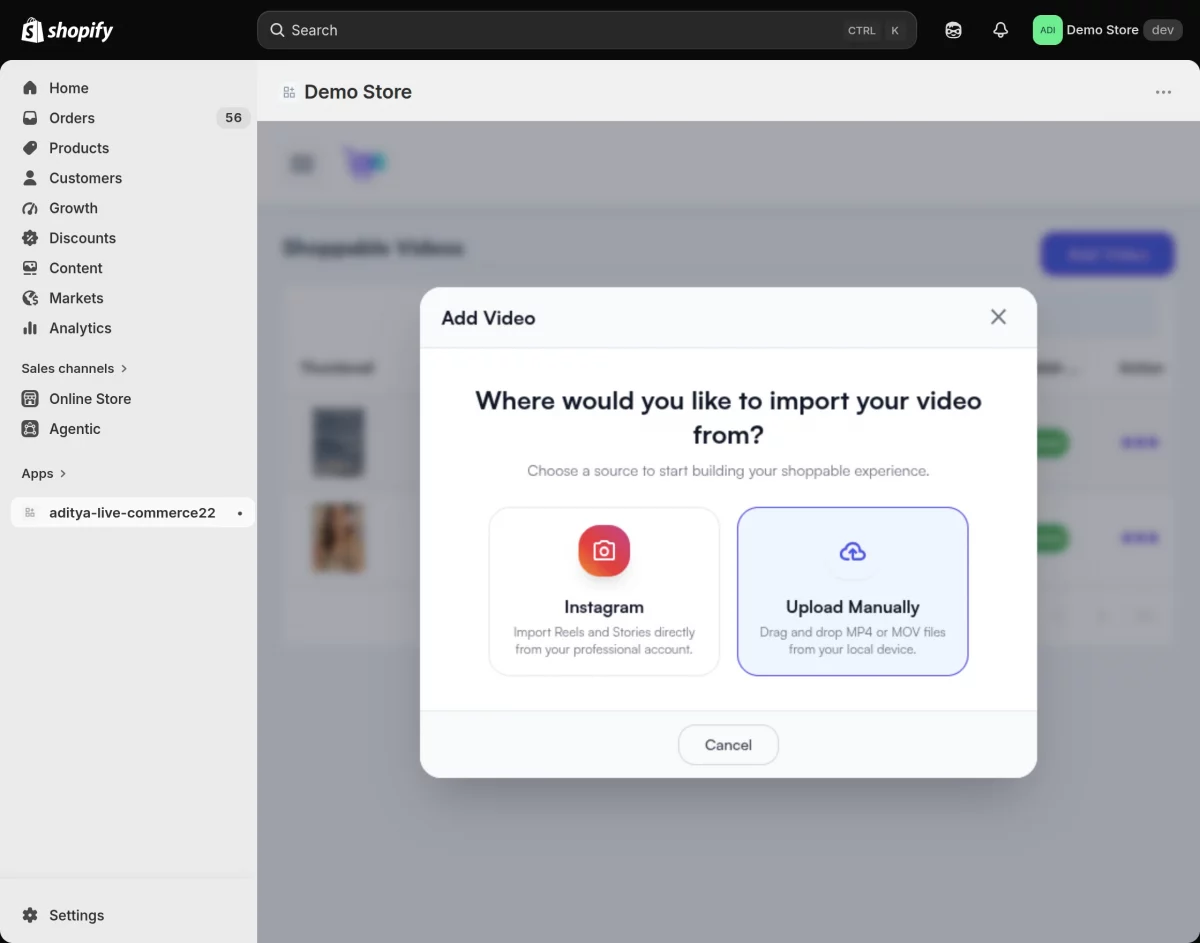The width and height of the screenshot is (1200, 943).
Task: Click the Online Store storefront icon
Action: click(30, 399)
